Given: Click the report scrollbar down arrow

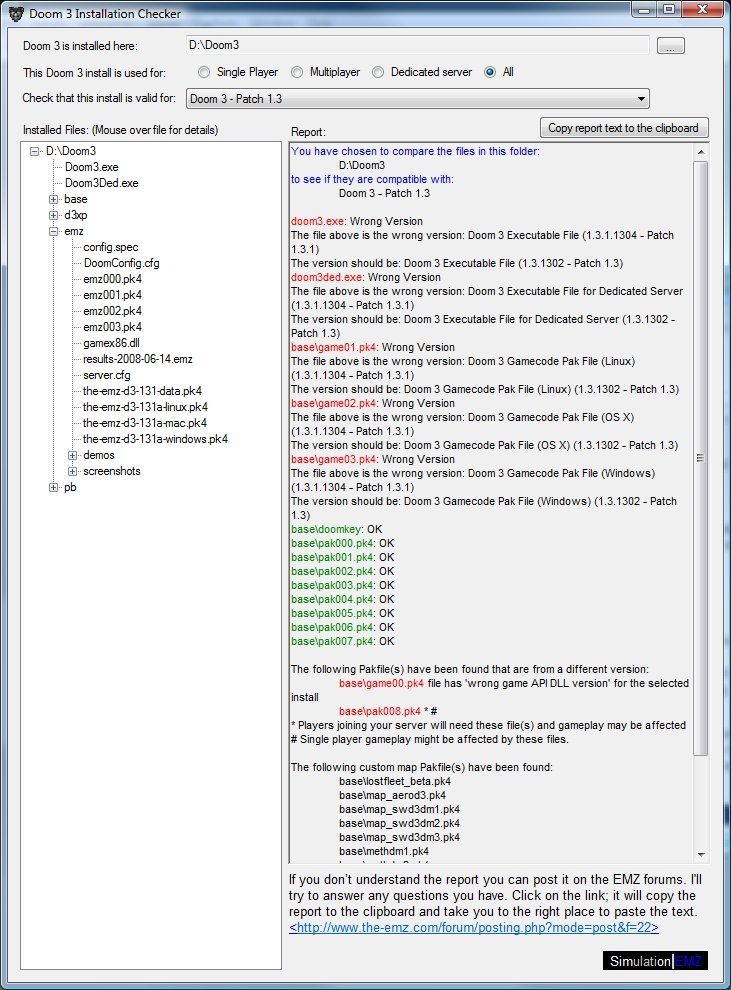Looking at the screenshot, I should tap(701, 854).
